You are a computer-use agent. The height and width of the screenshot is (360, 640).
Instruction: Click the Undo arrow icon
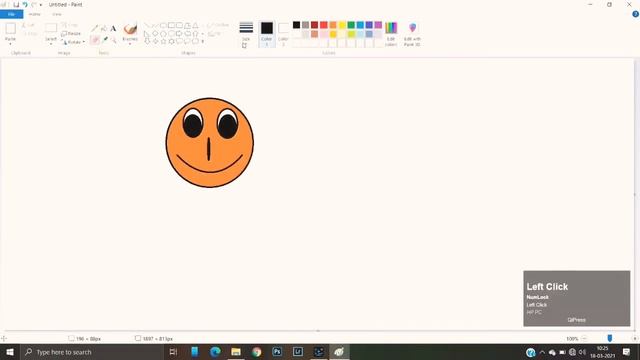25,4
